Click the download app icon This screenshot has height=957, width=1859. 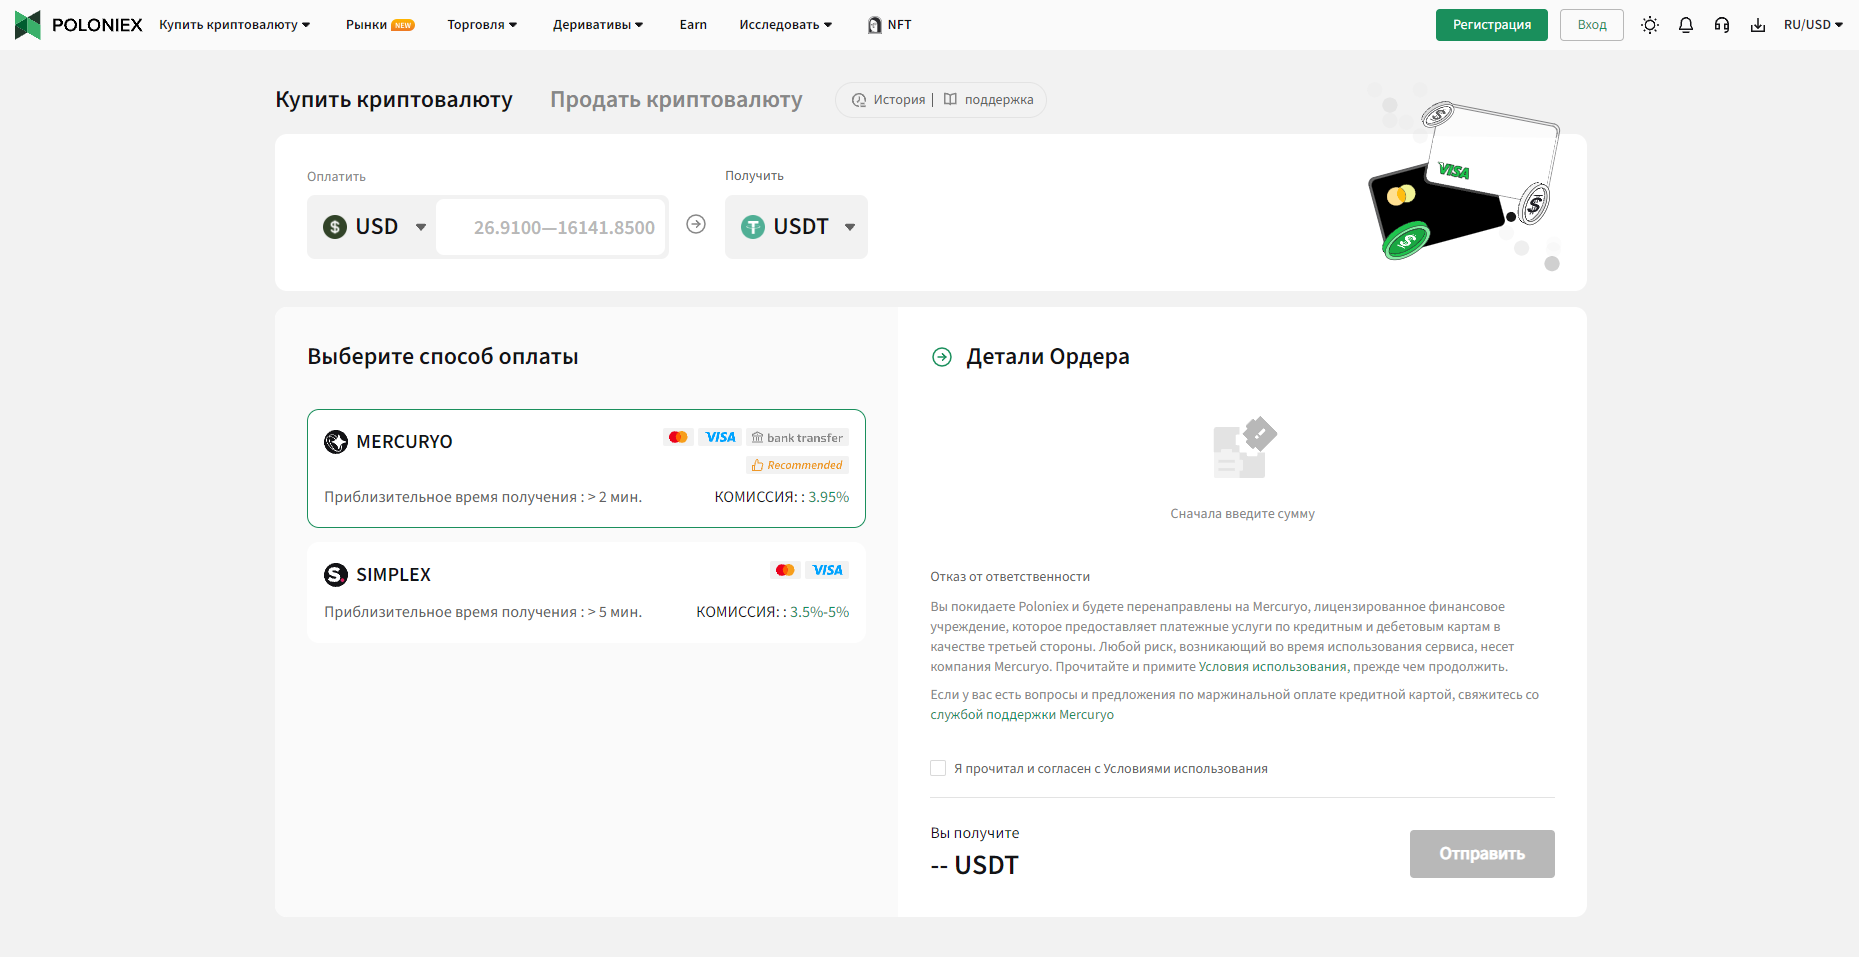pyautogui.click(x=1758, y=25)
